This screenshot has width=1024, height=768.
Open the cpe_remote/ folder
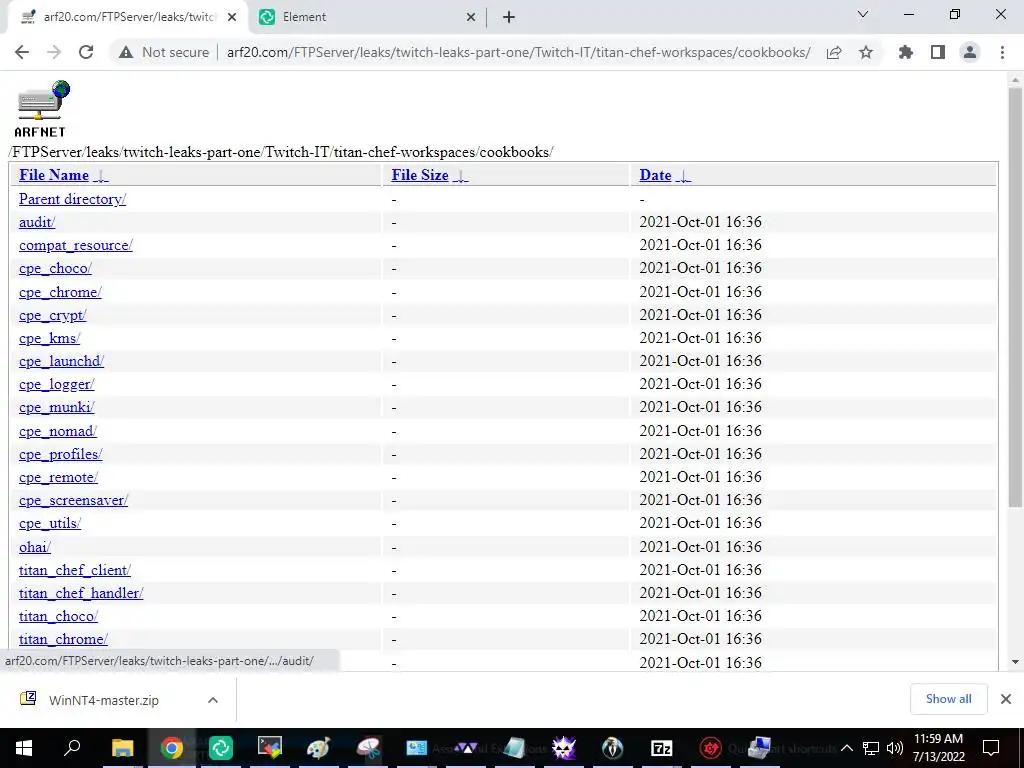58,477
